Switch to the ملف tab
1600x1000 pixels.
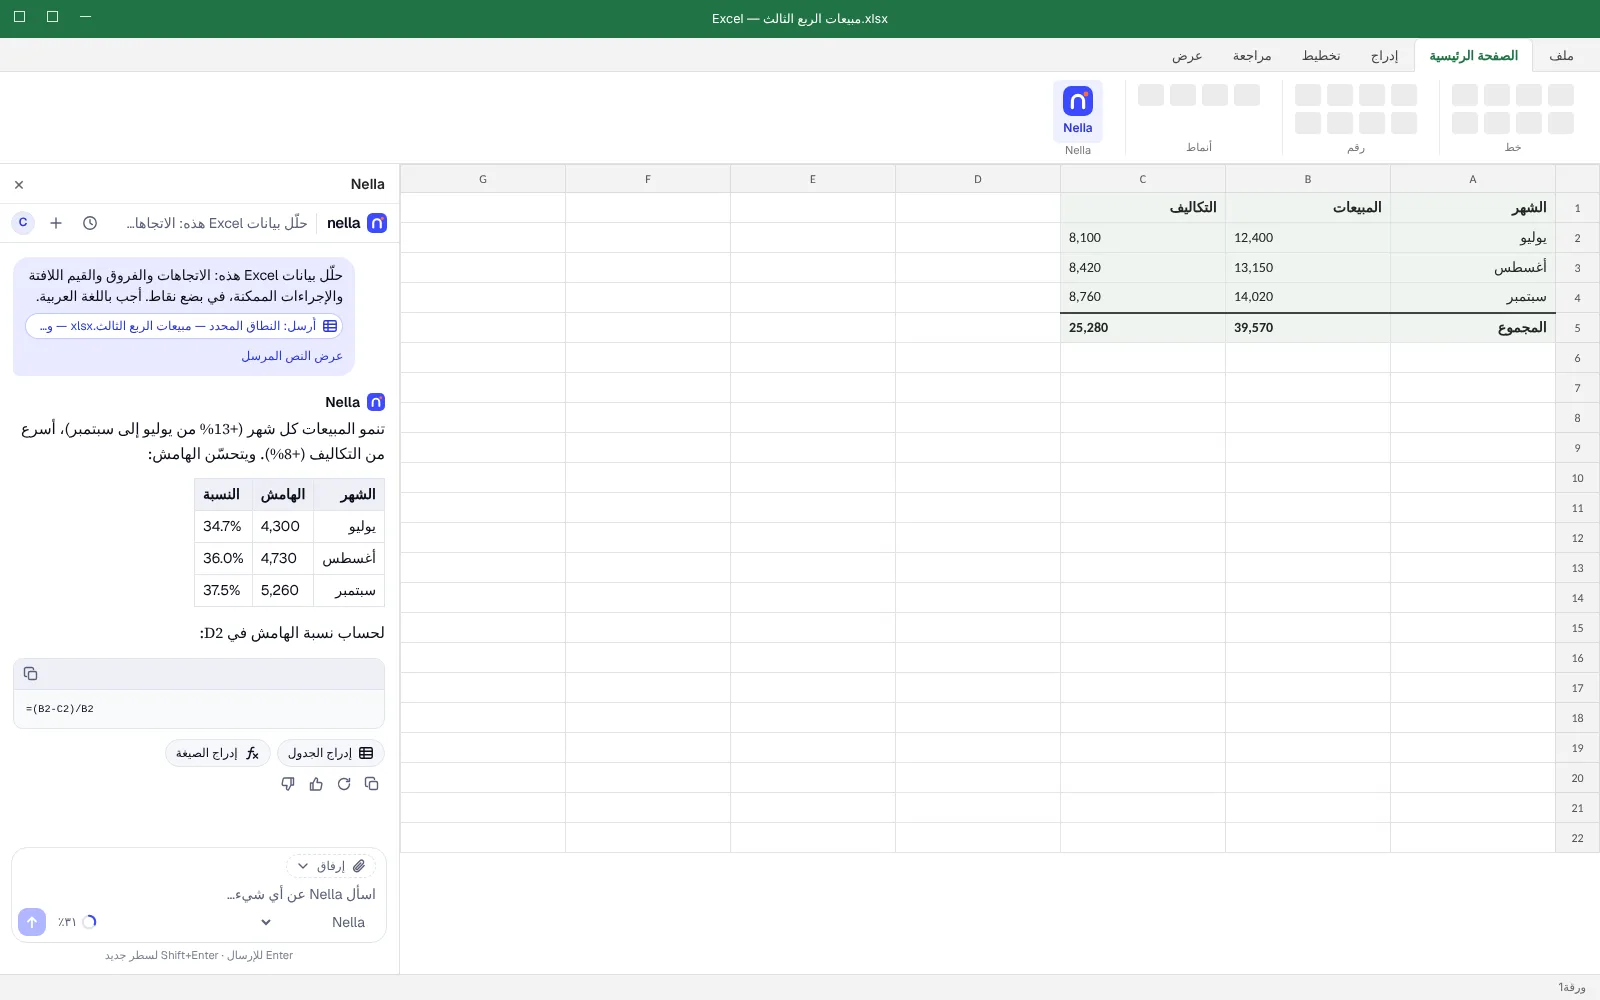point(1561,56)
